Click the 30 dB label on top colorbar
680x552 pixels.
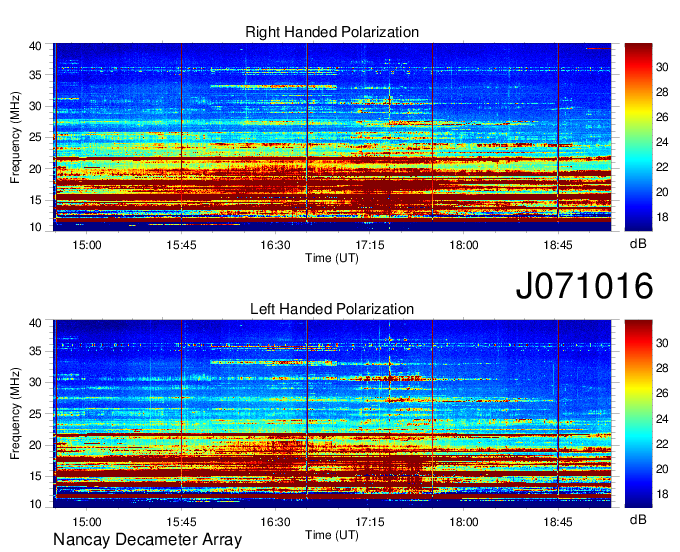(x=662, y=67)
